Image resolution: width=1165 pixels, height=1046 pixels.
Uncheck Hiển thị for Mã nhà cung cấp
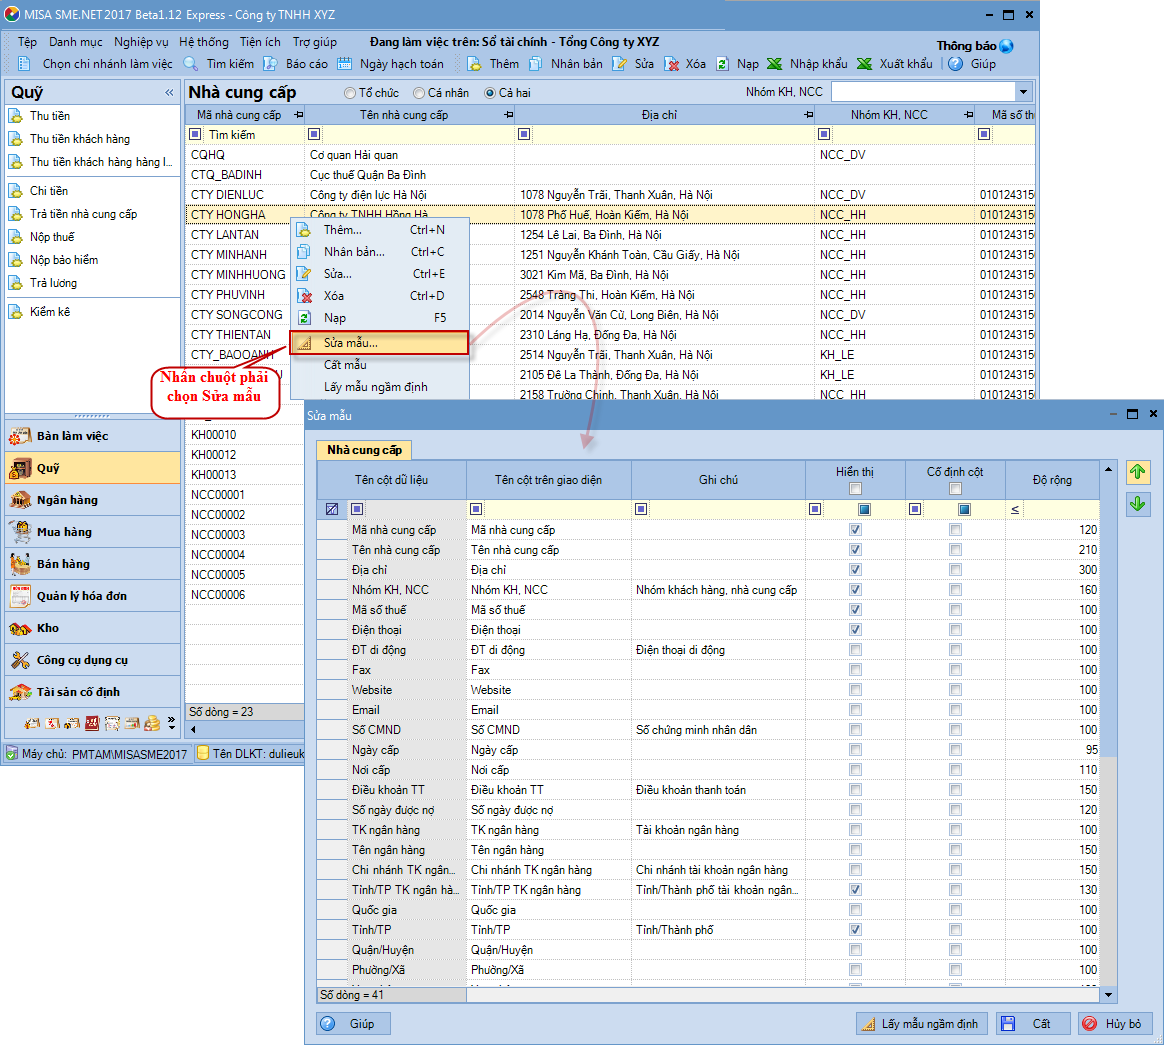pyautogui.click(x=856, y=530)
